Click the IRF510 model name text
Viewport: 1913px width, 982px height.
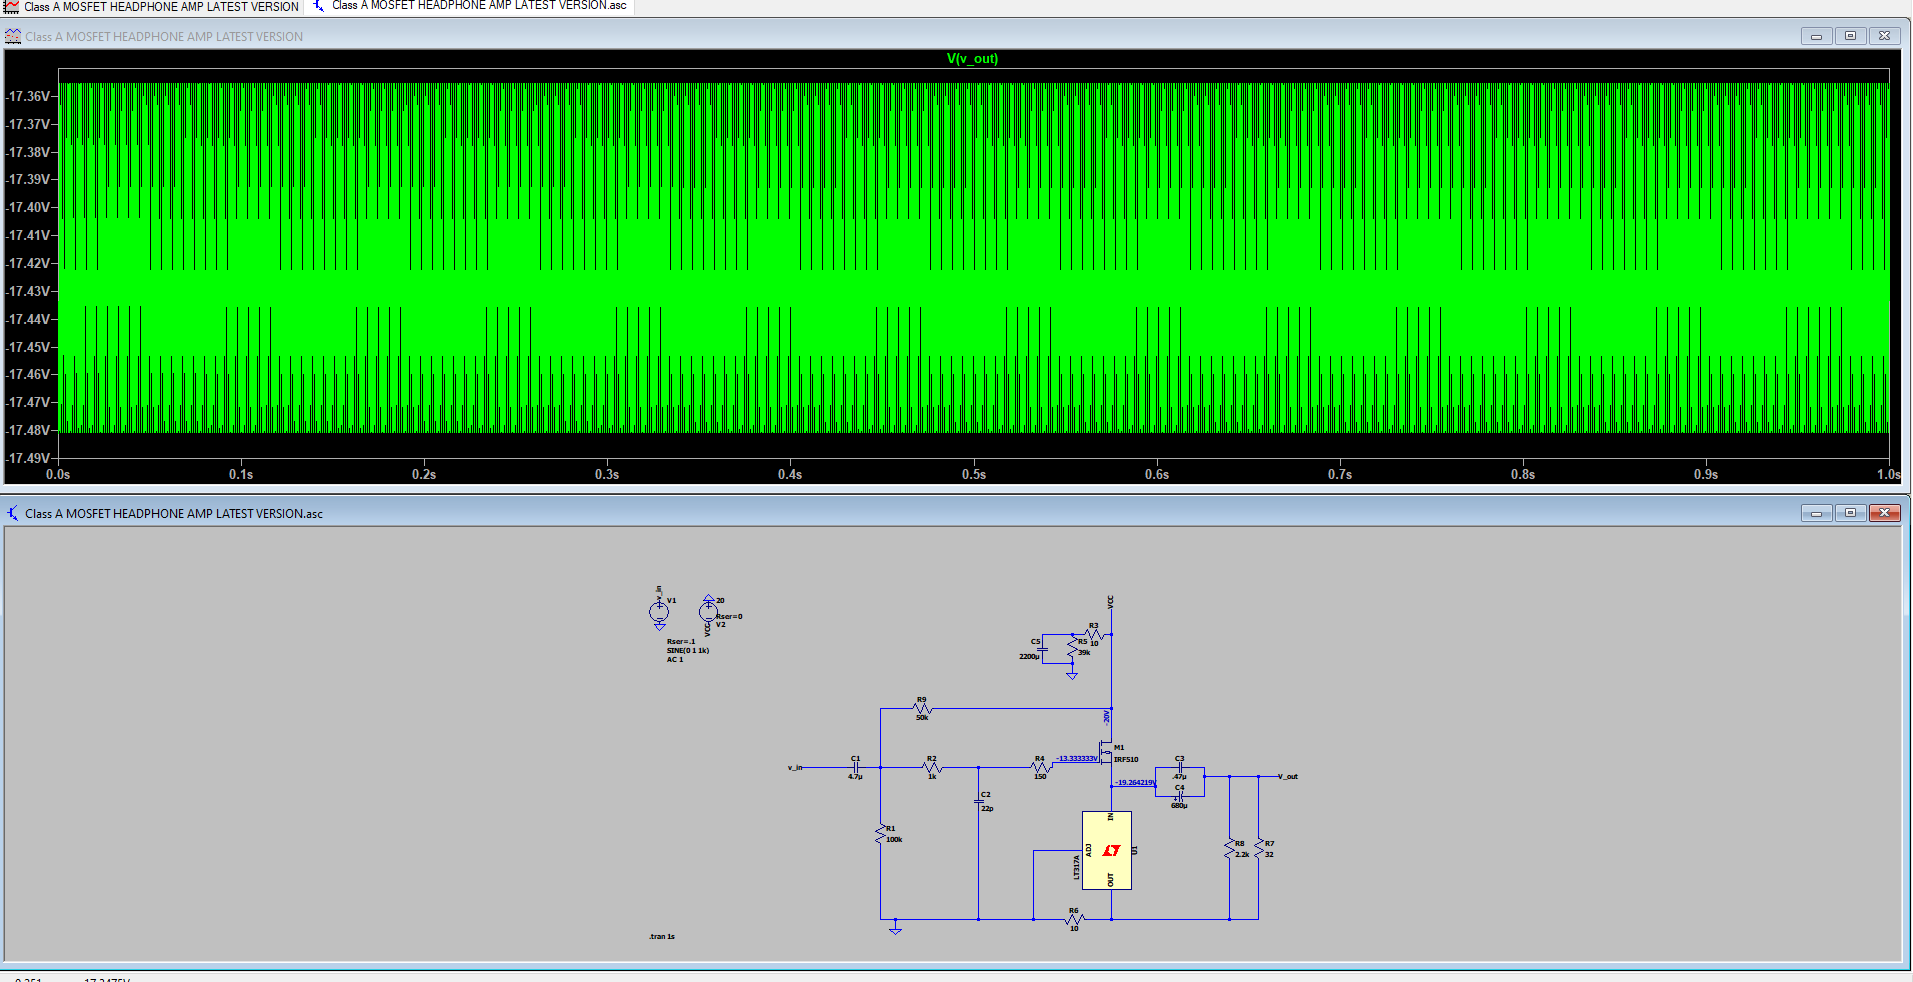pyautogui.click(x=1126, y=760)
